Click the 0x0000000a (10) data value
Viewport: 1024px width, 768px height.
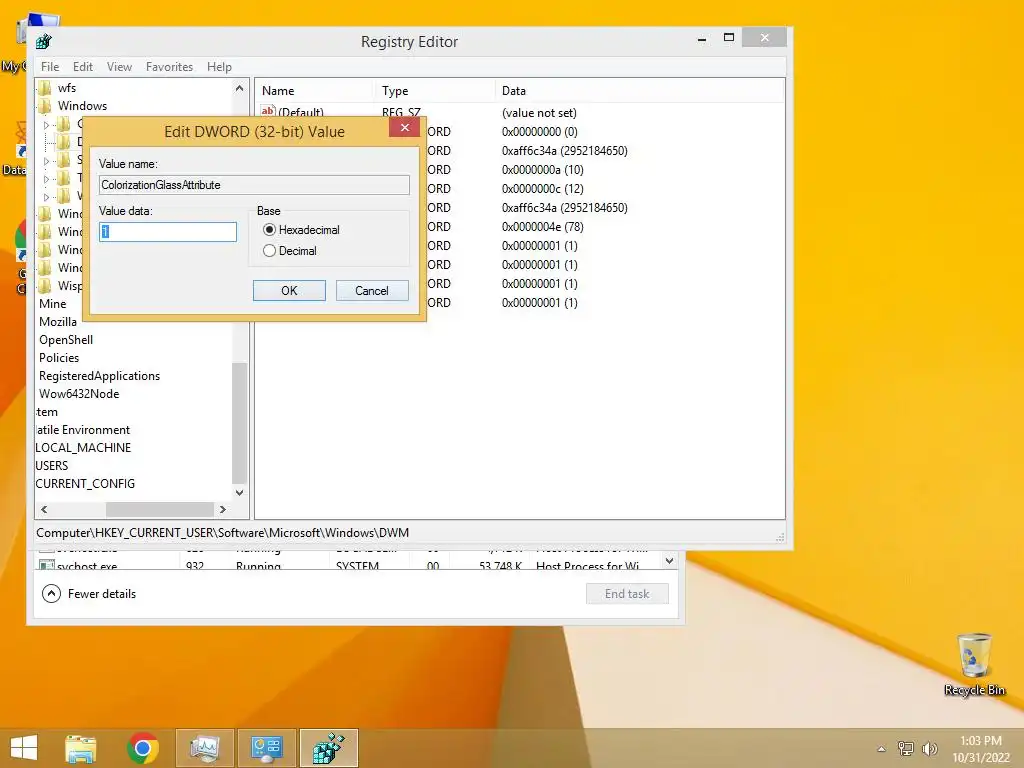tap(543, 170)
